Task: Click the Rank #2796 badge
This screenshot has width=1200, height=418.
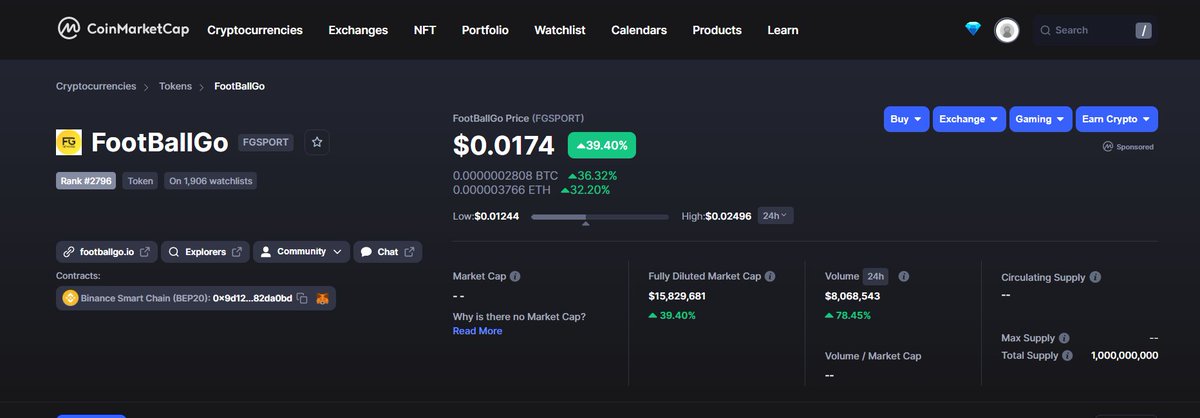Action: pyautogui.click(x=87, y=181)
